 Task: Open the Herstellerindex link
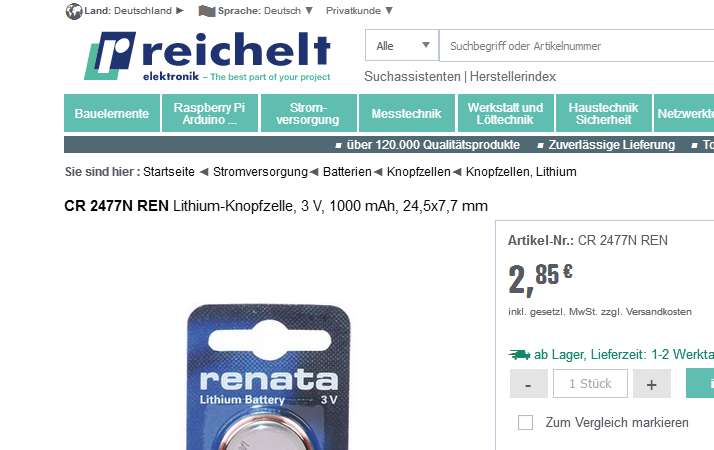point(513,77)
